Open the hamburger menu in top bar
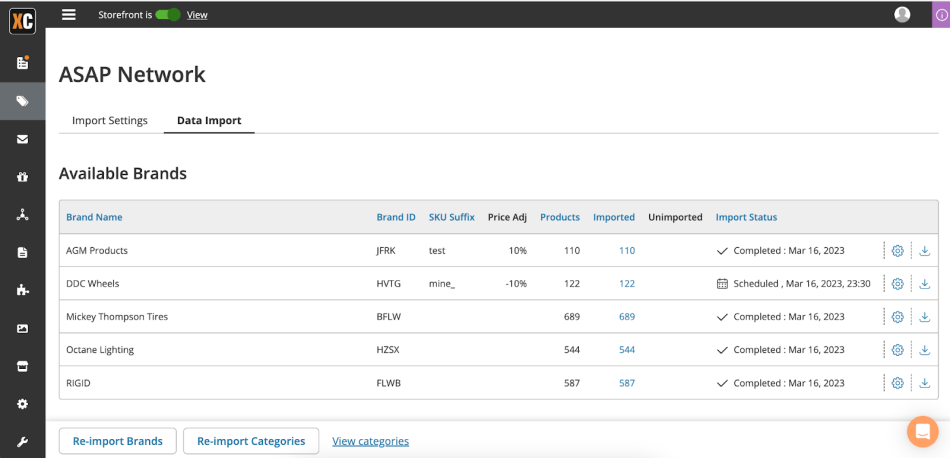The image size is (950, 458). click(68, 14)
